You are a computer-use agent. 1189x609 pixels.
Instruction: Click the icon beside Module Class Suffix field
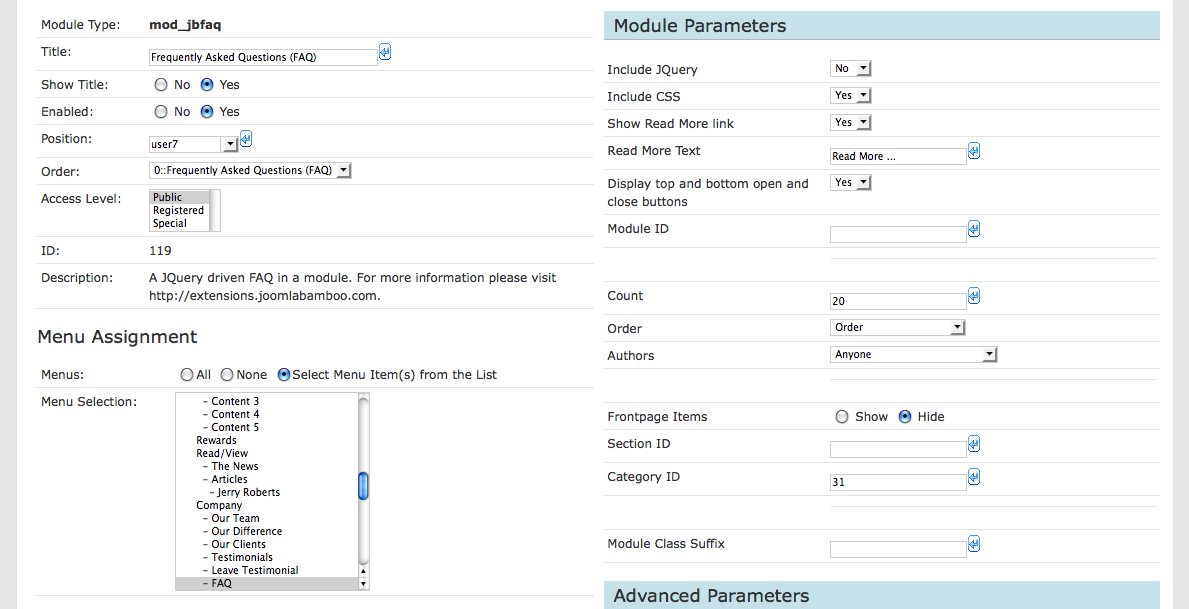(974, 544)
